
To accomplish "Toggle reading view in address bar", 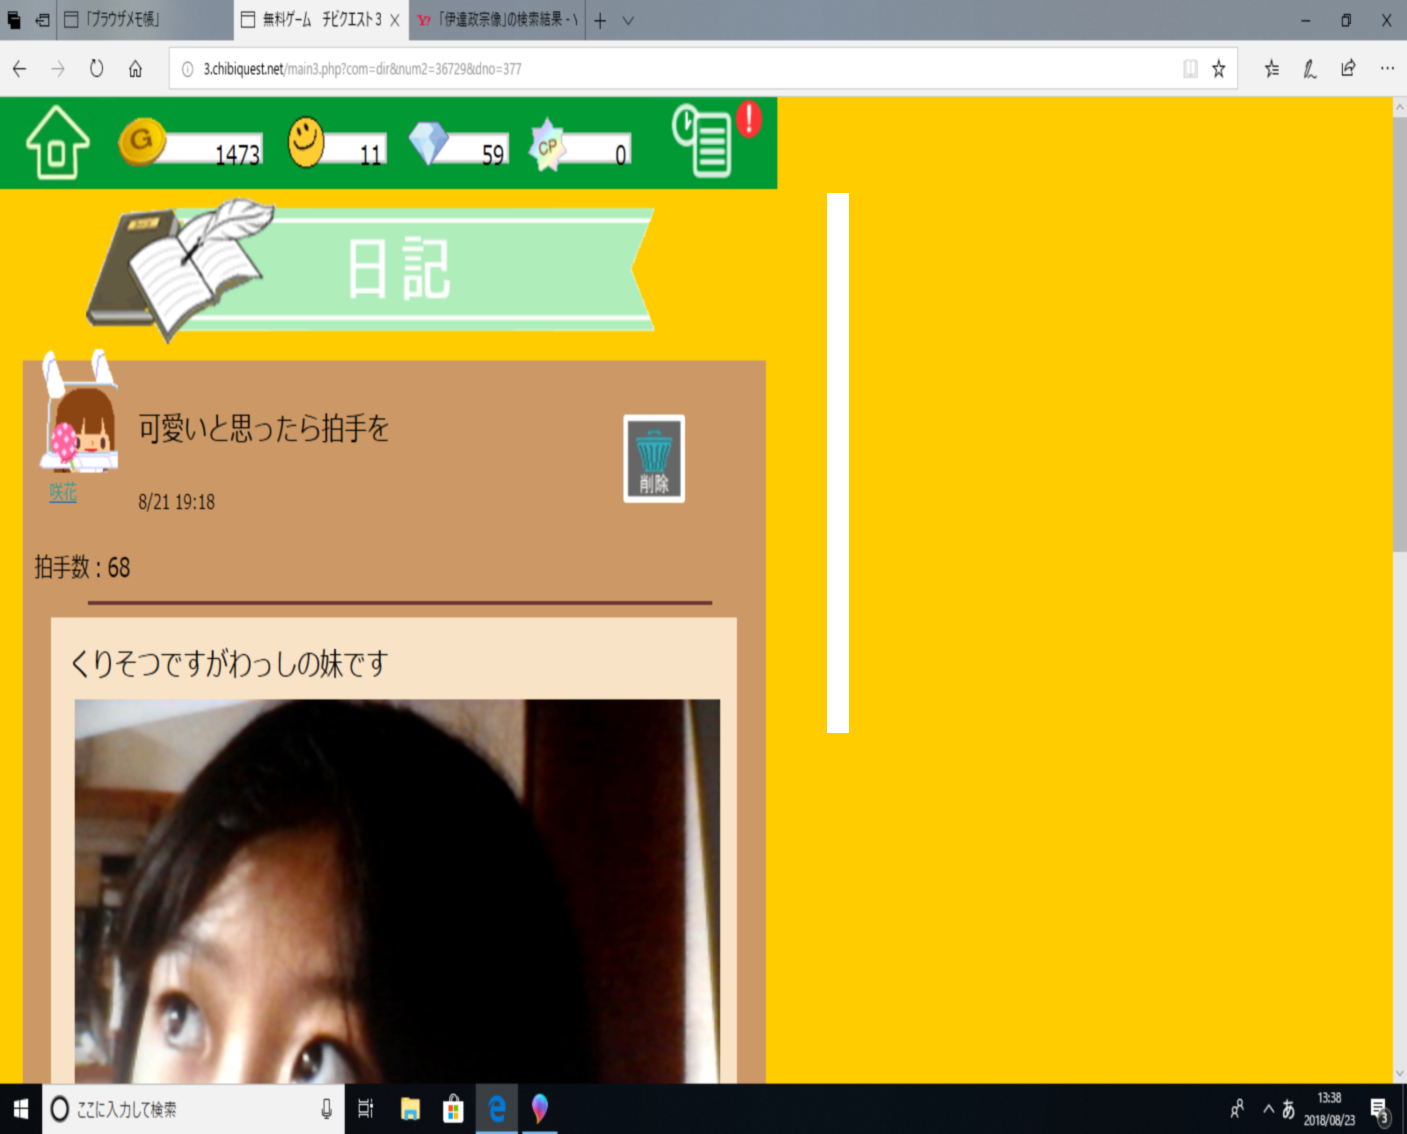I will [x=1190, y=69].
